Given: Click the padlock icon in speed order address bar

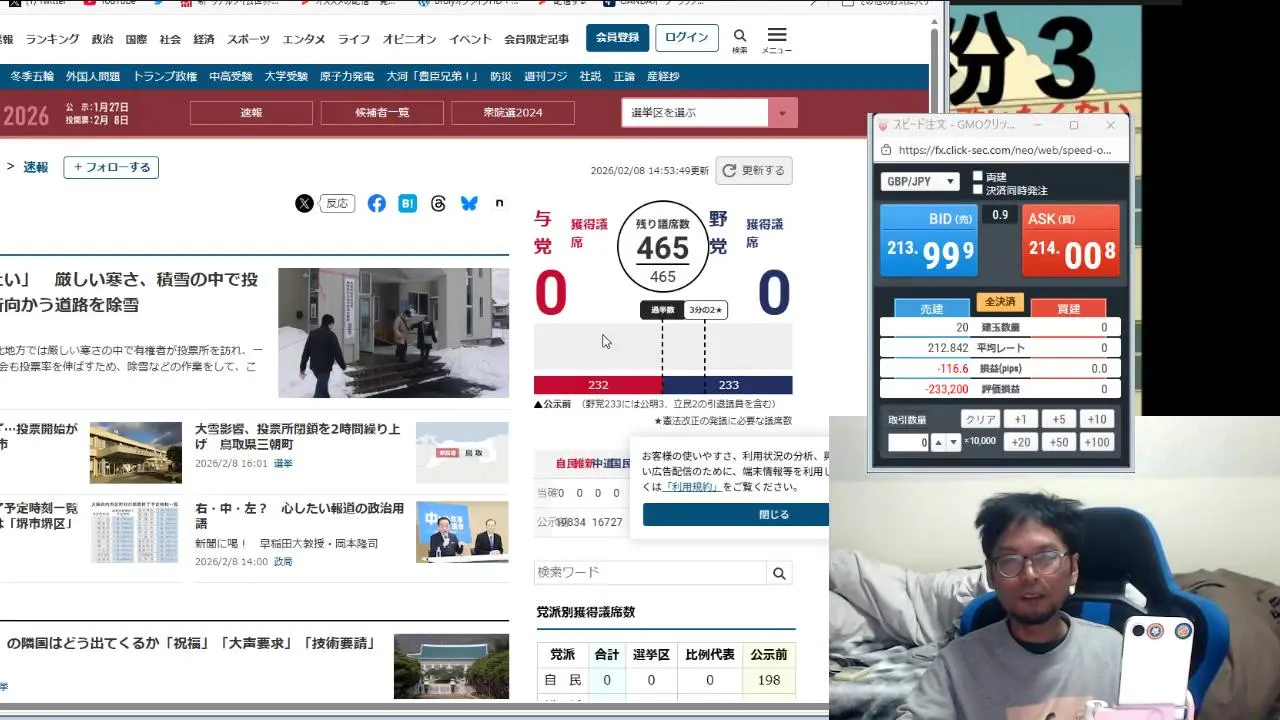Looking at the screenshot, I should (x=886, y=150).
